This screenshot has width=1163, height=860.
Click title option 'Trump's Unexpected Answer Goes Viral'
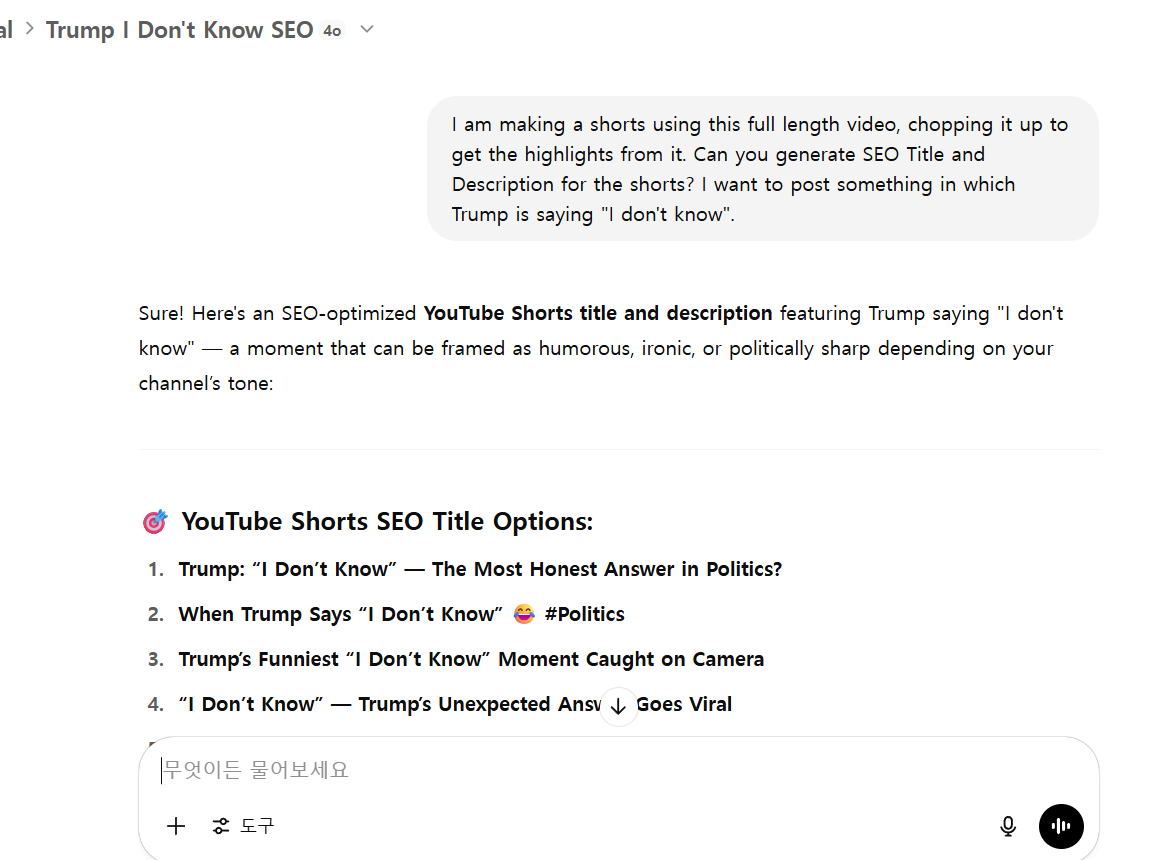click(455, 704)
